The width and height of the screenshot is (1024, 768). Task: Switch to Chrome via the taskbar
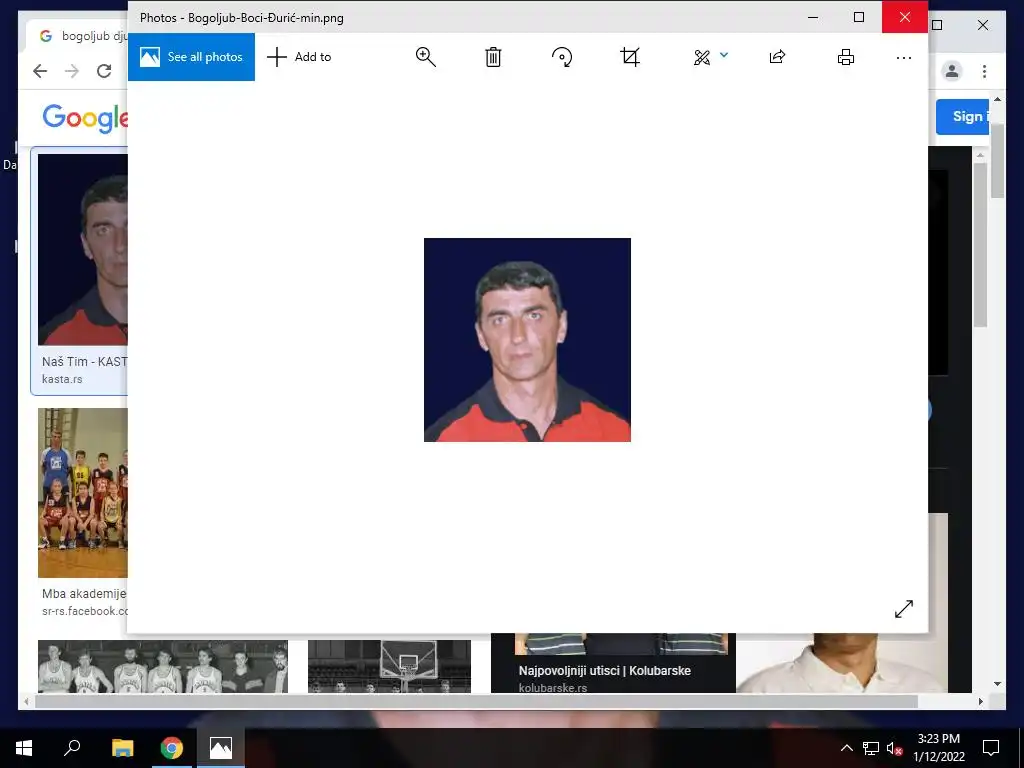click(x=172, y=748)
